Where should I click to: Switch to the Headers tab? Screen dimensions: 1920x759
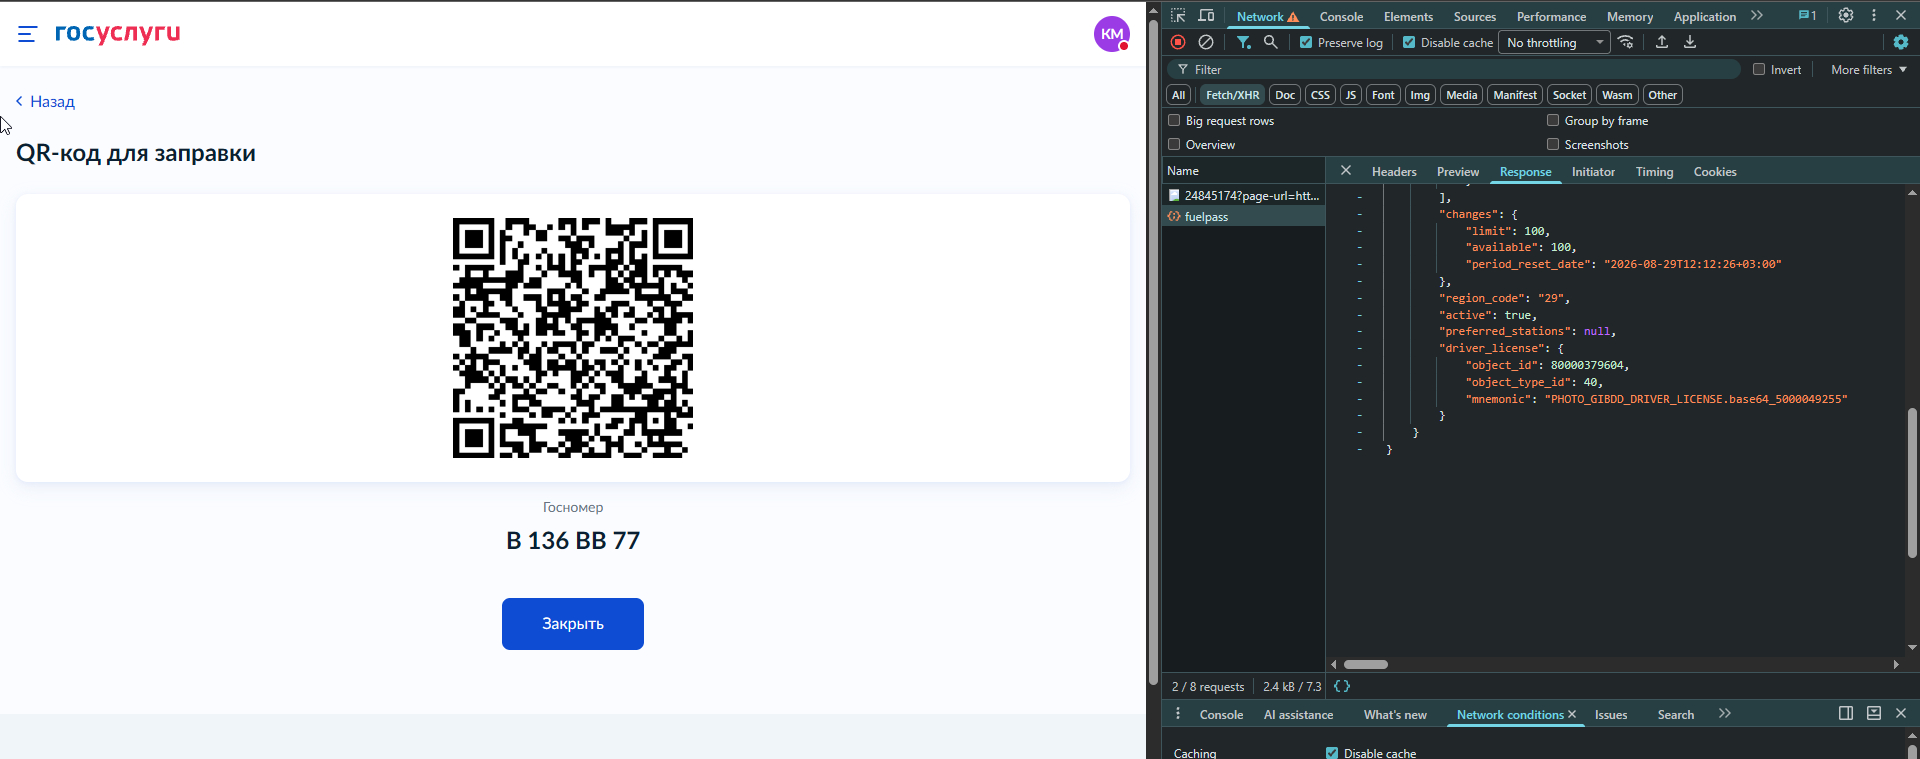click(1394, 172)
